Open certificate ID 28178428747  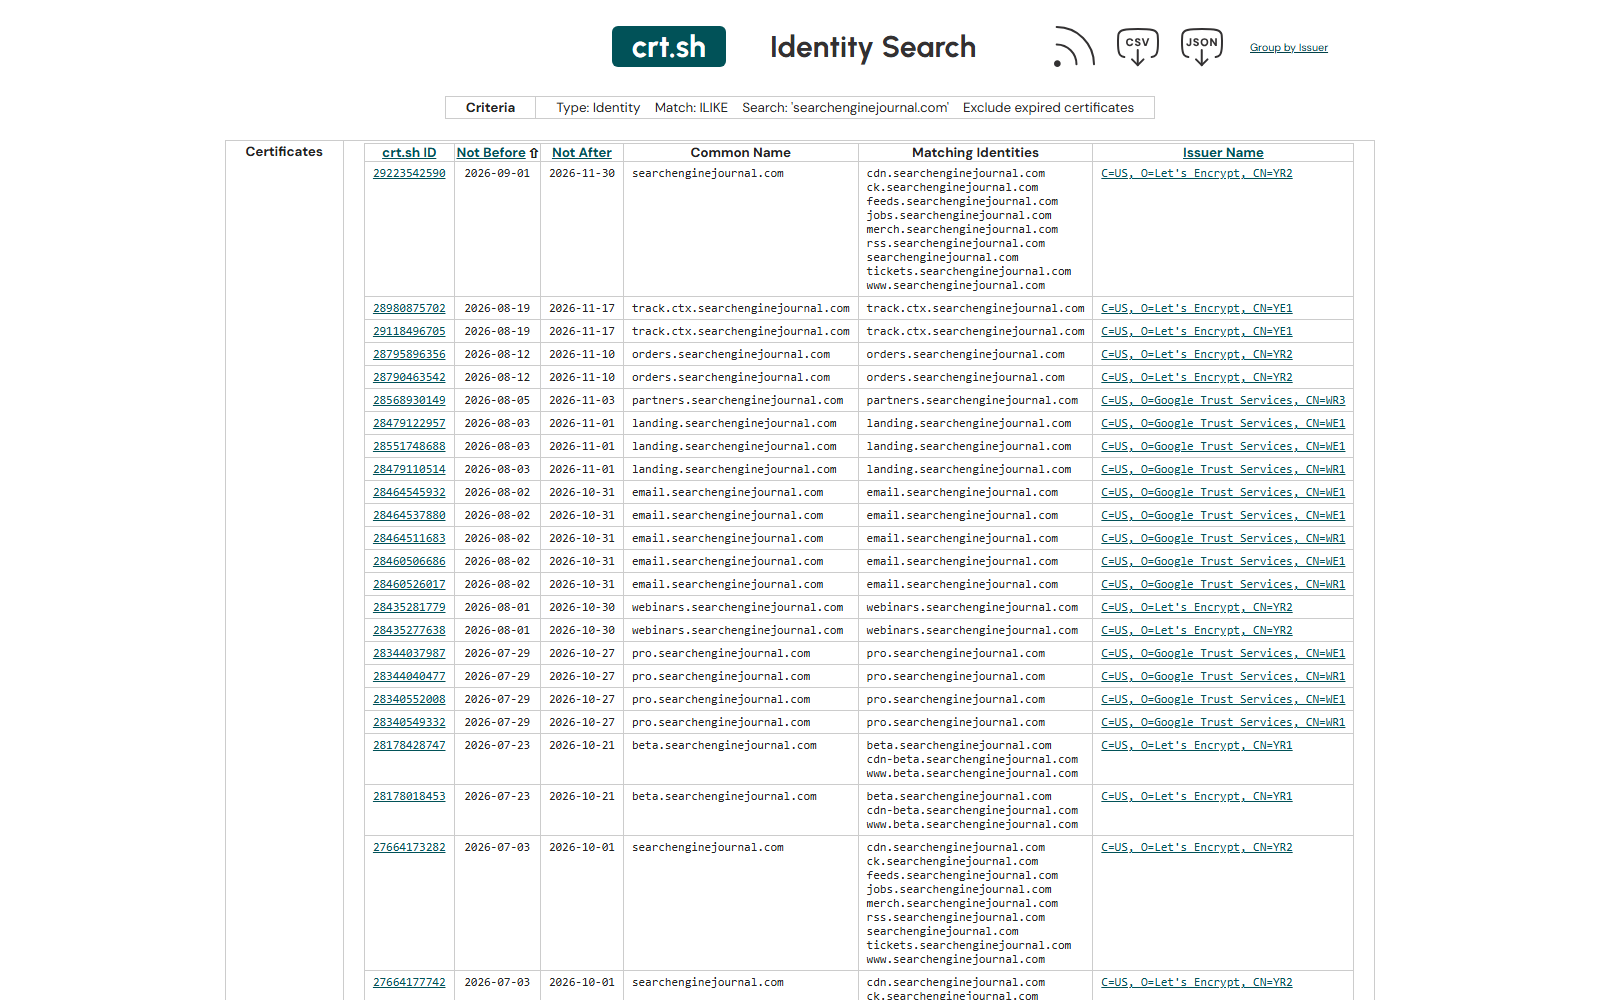click(x=409, y=746)
